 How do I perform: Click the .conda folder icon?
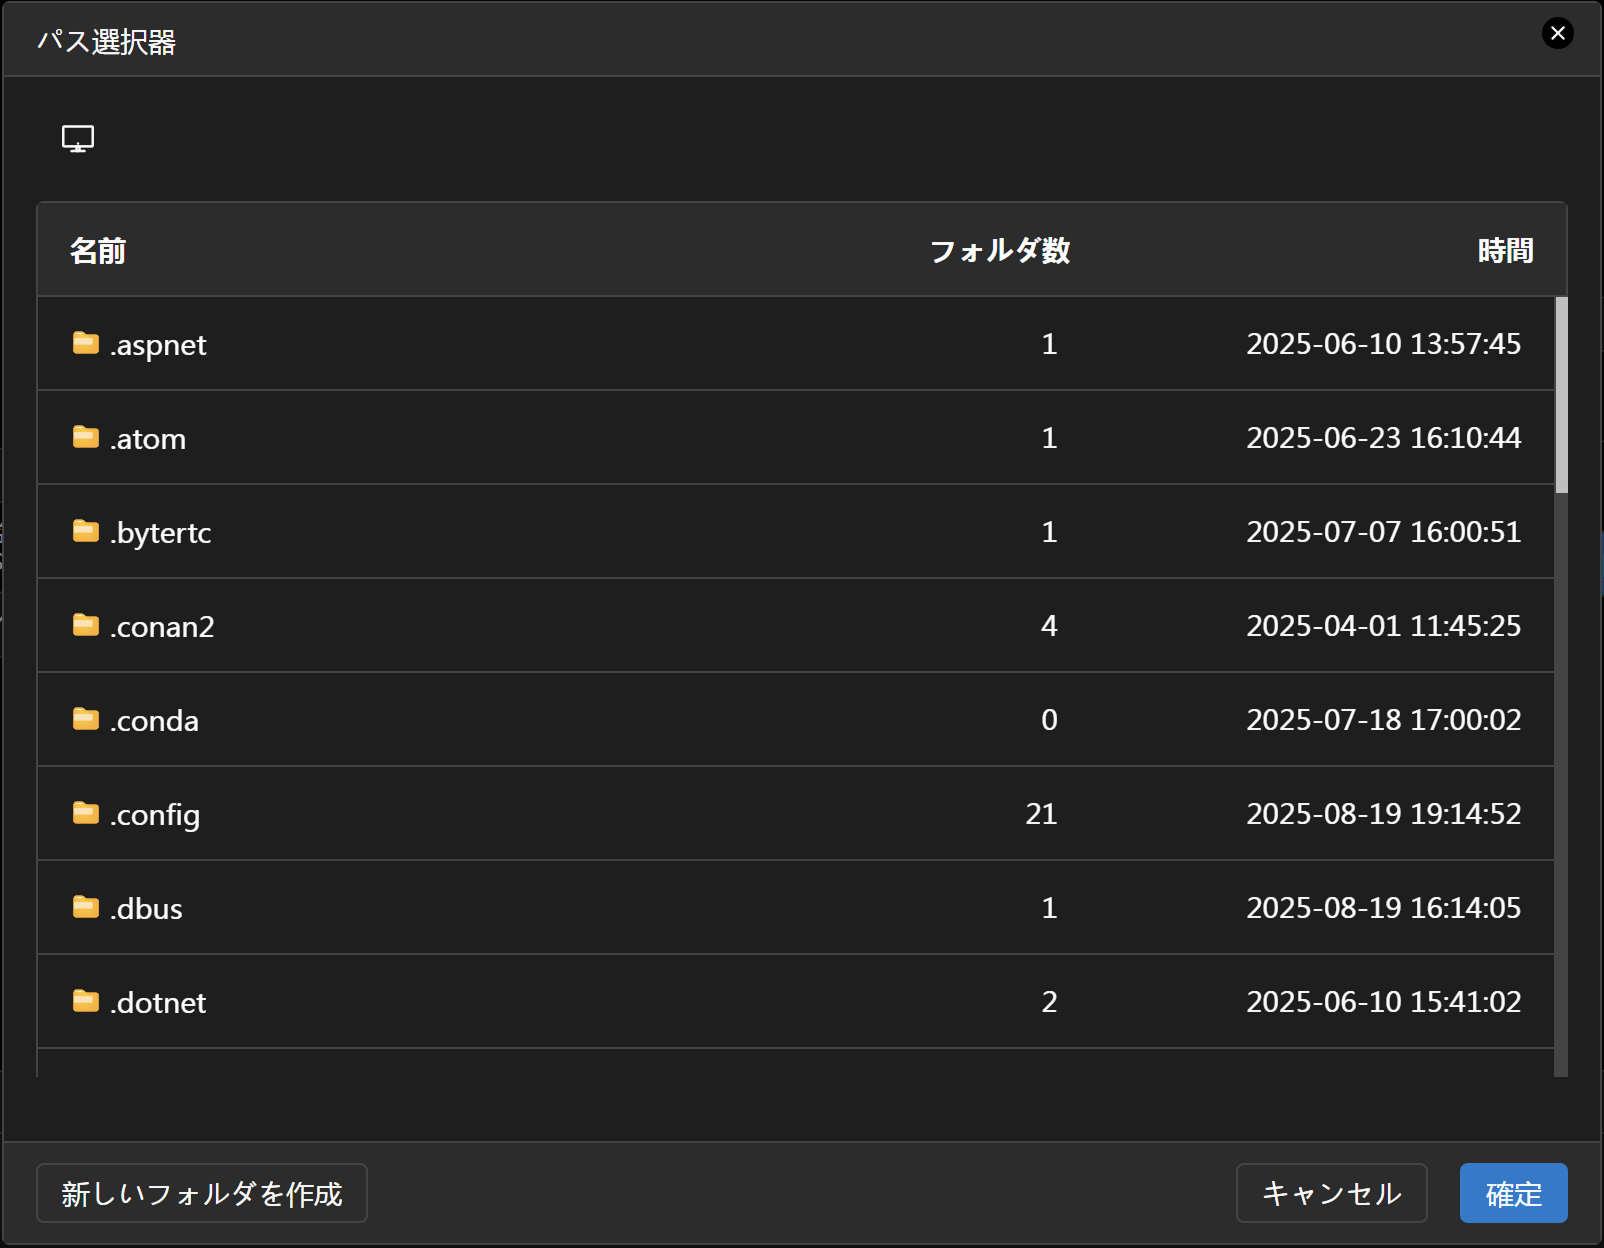pos(86,719)
